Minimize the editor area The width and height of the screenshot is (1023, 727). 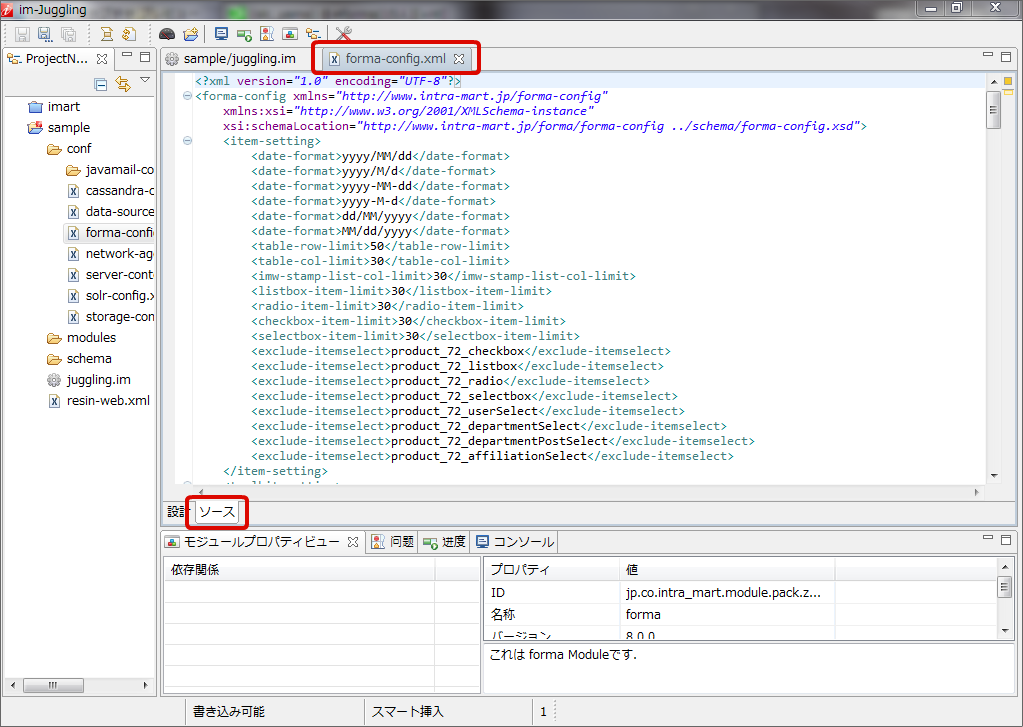point(988,55)
